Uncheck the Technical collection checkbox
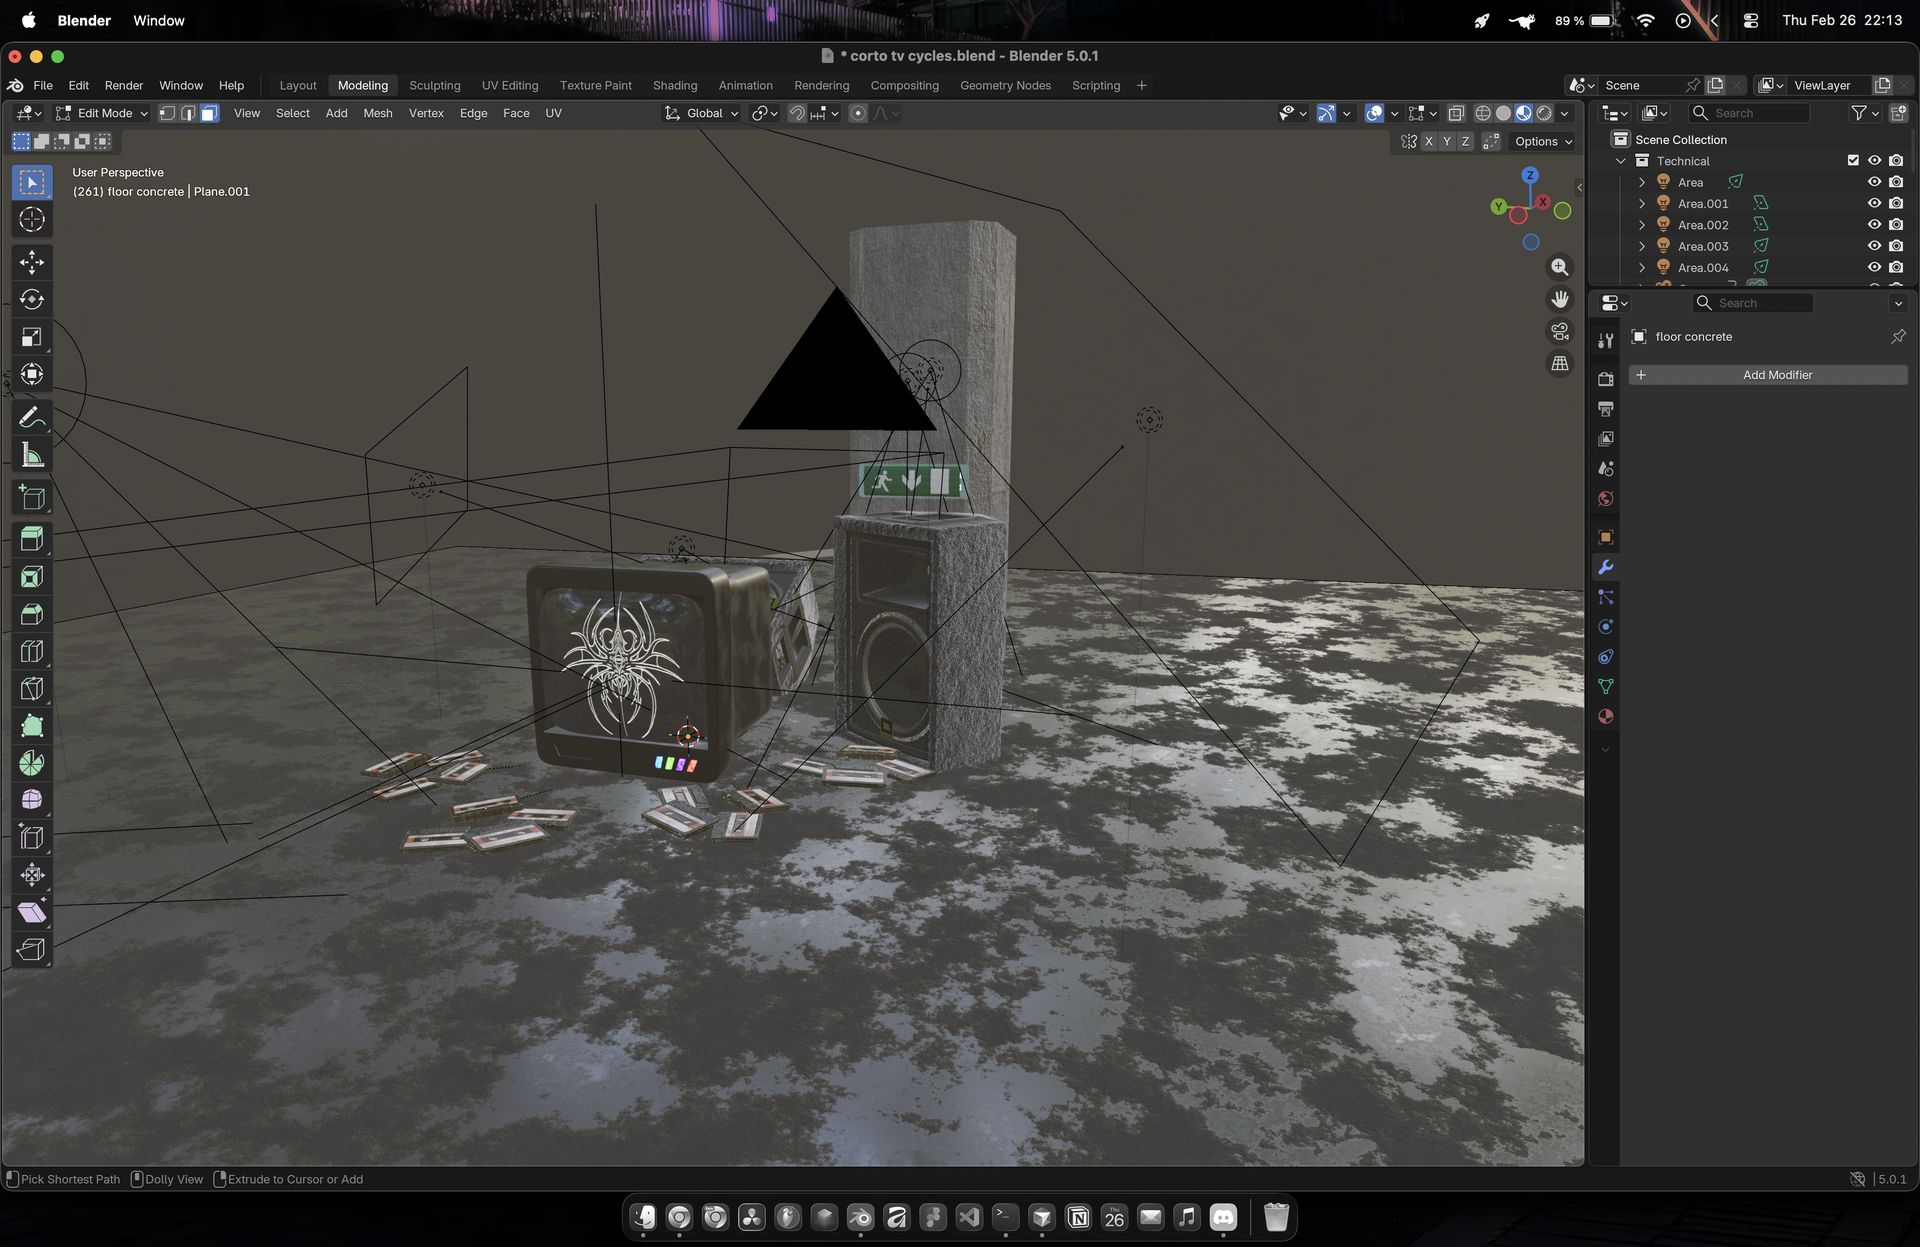 pos(1853,161)
